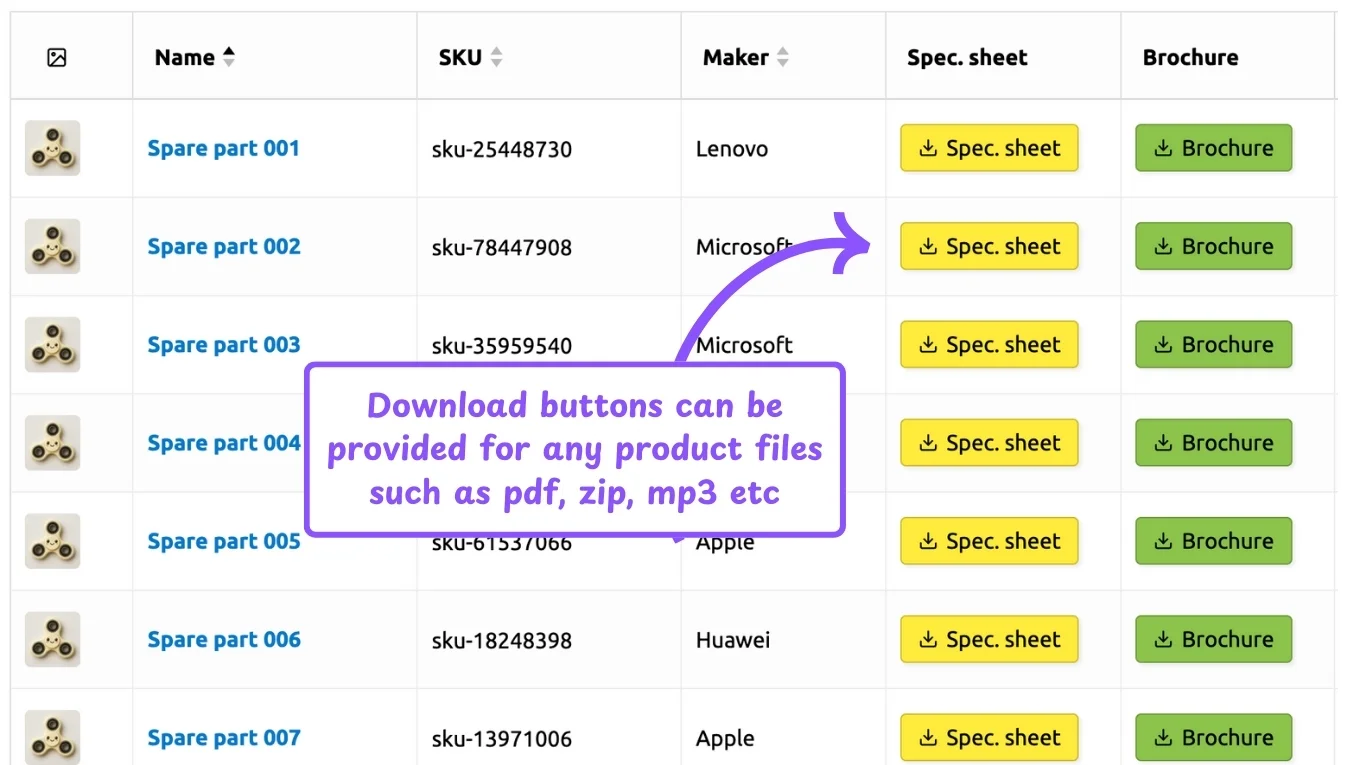Download Spec. sheet for Spare part 004
Image resolution: width=1350 pixels, height=765 pixels.
(989, 443)
